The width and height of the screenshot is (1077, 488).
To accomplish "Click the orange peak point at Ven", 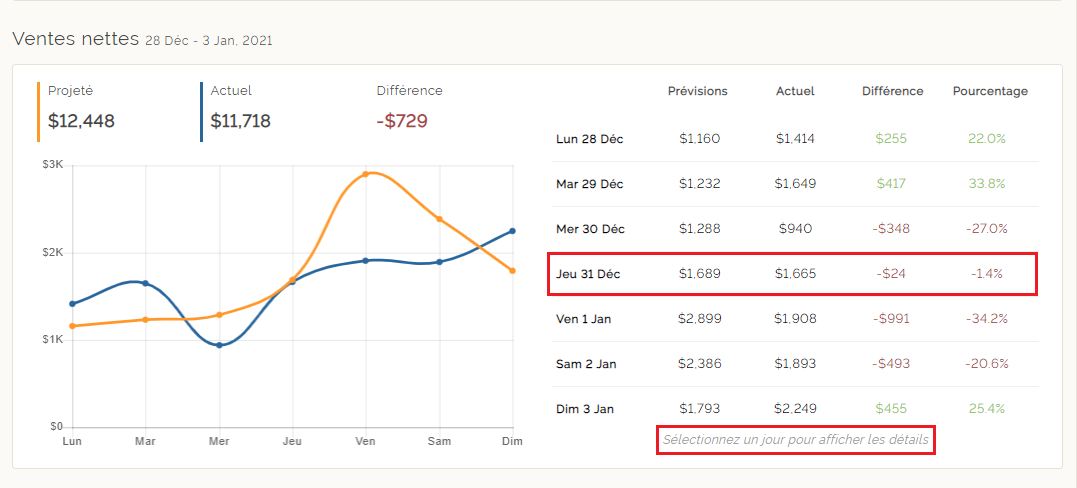I will 366,173.
